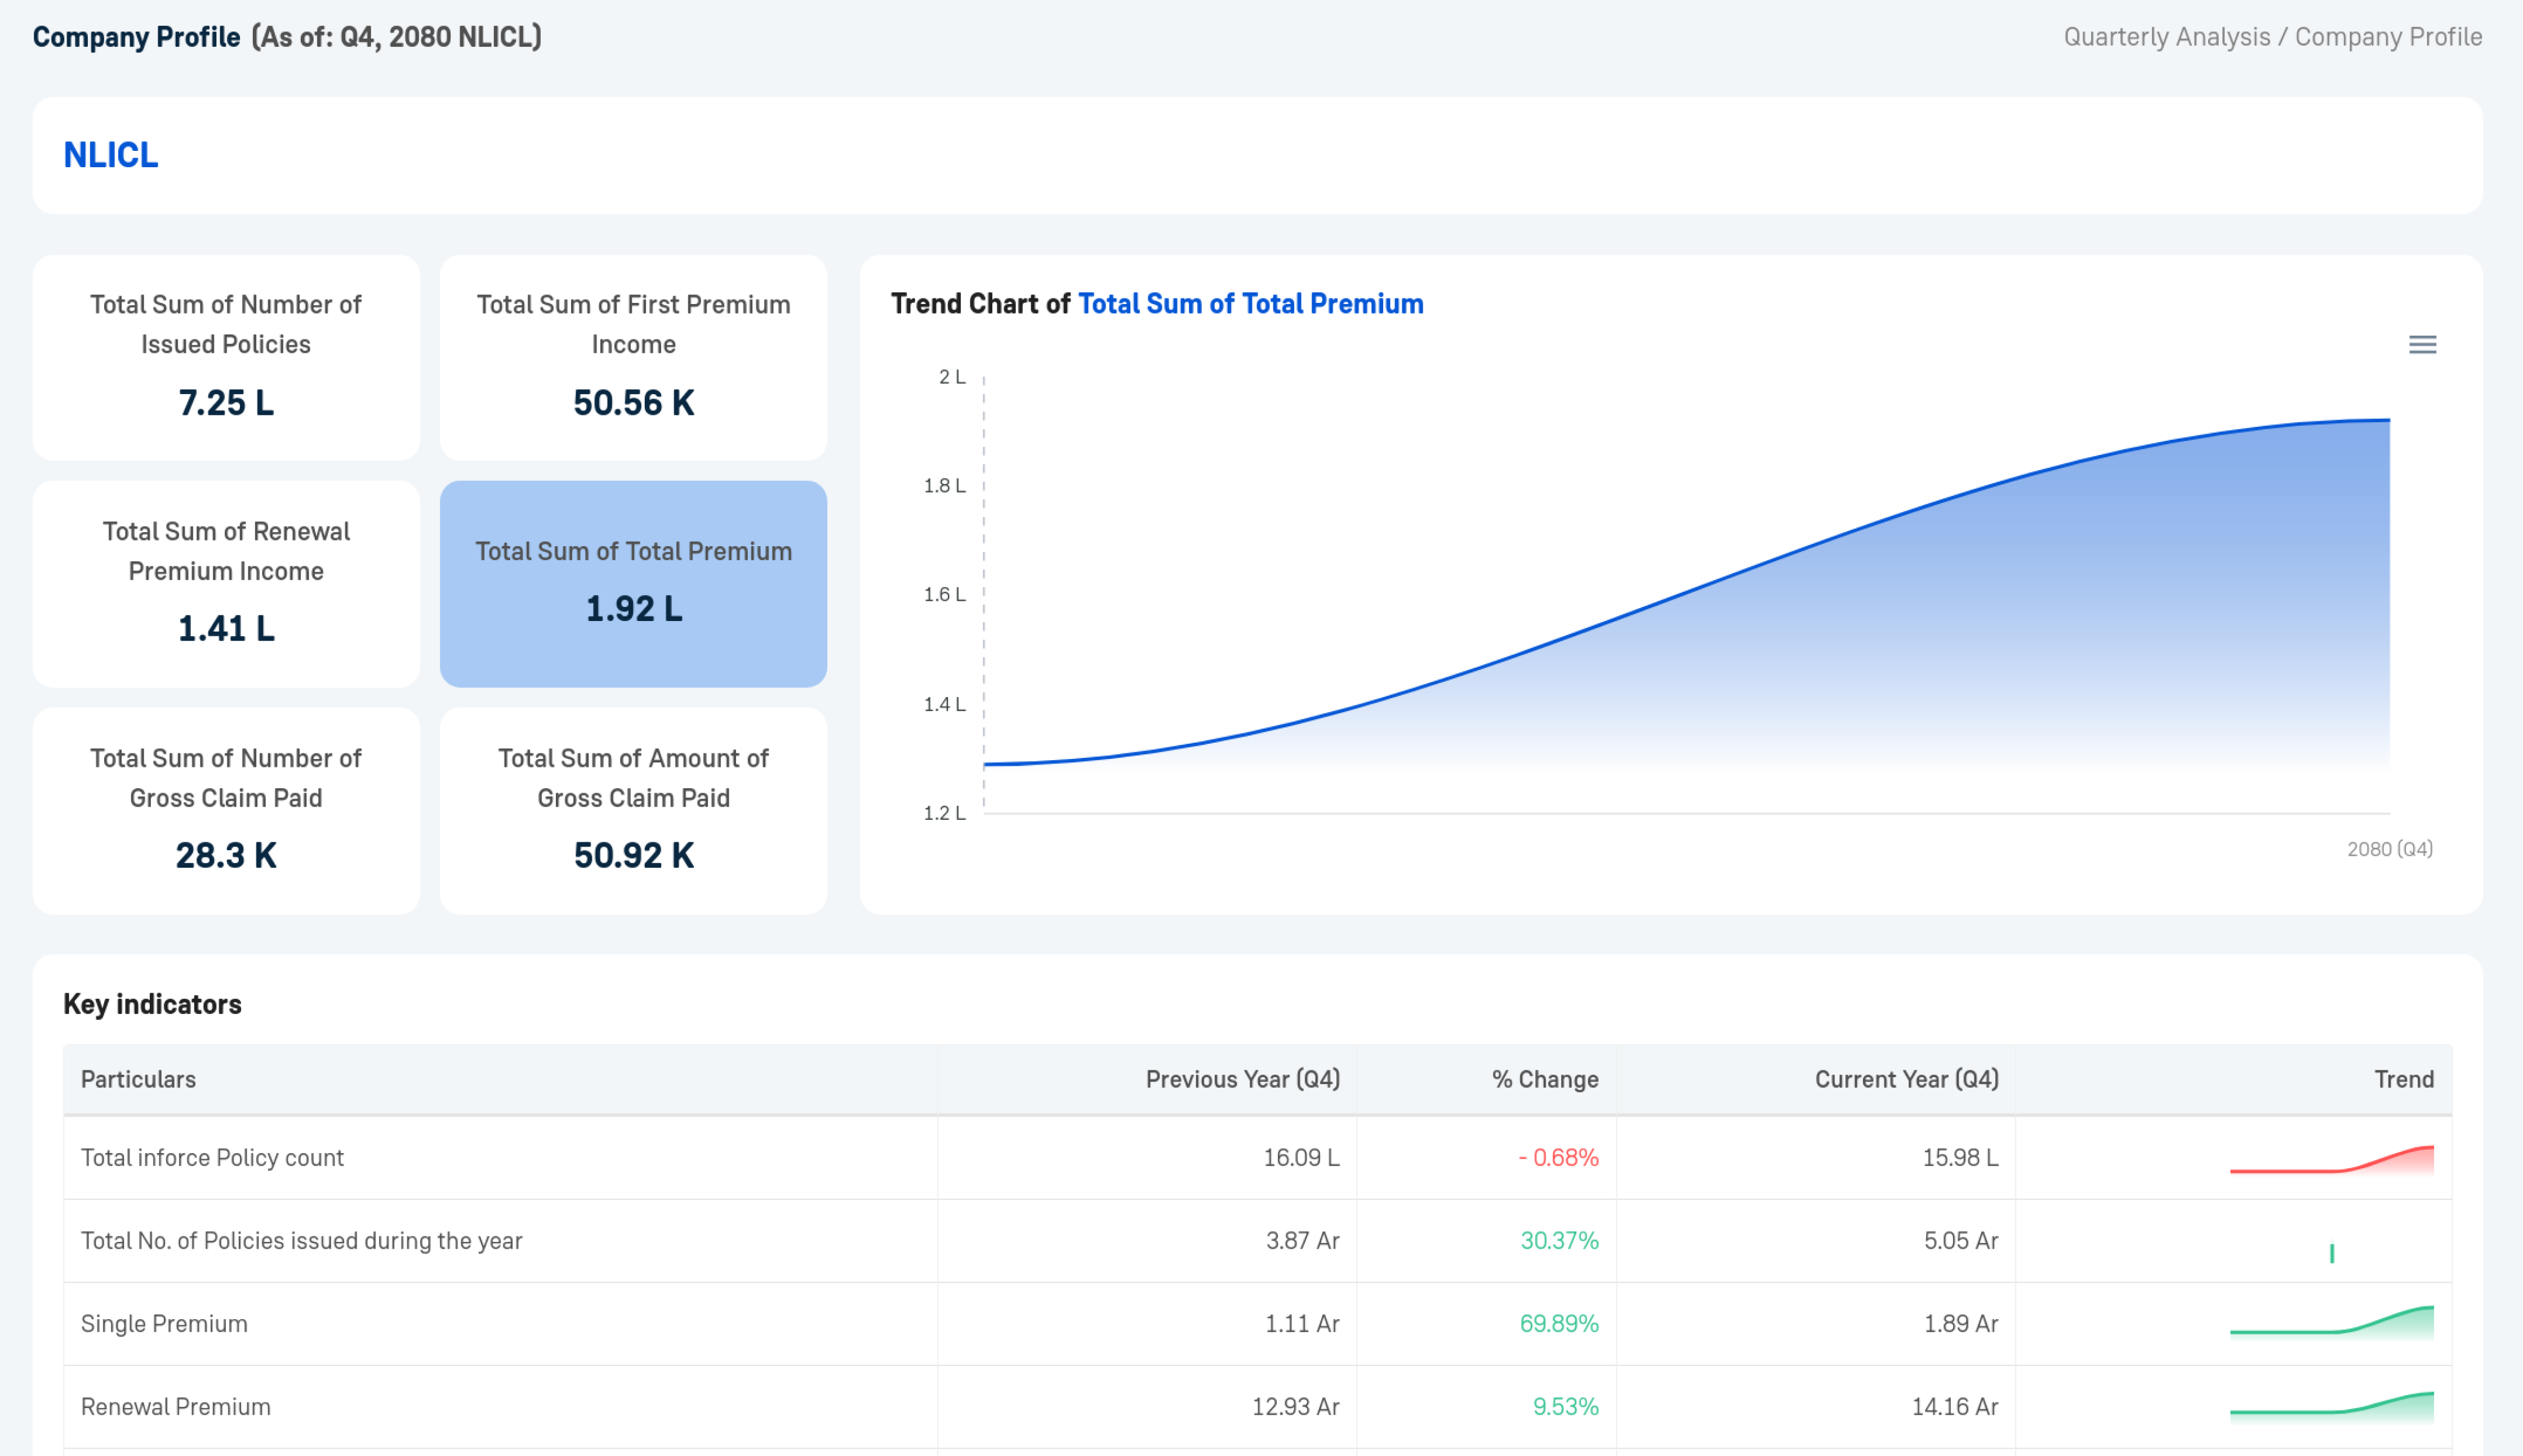Screen dimensions: 2523x1456
Task: Click the Total No. of Policies issued row
Action: tap(301, 1241)
